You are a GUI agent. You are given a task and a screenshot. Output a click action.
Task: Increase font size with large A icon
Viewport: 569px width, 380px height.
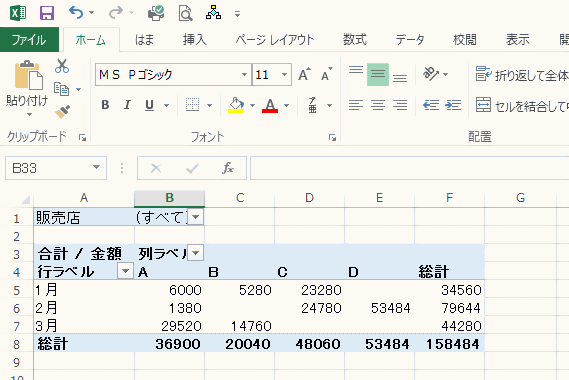click(304, 74)
